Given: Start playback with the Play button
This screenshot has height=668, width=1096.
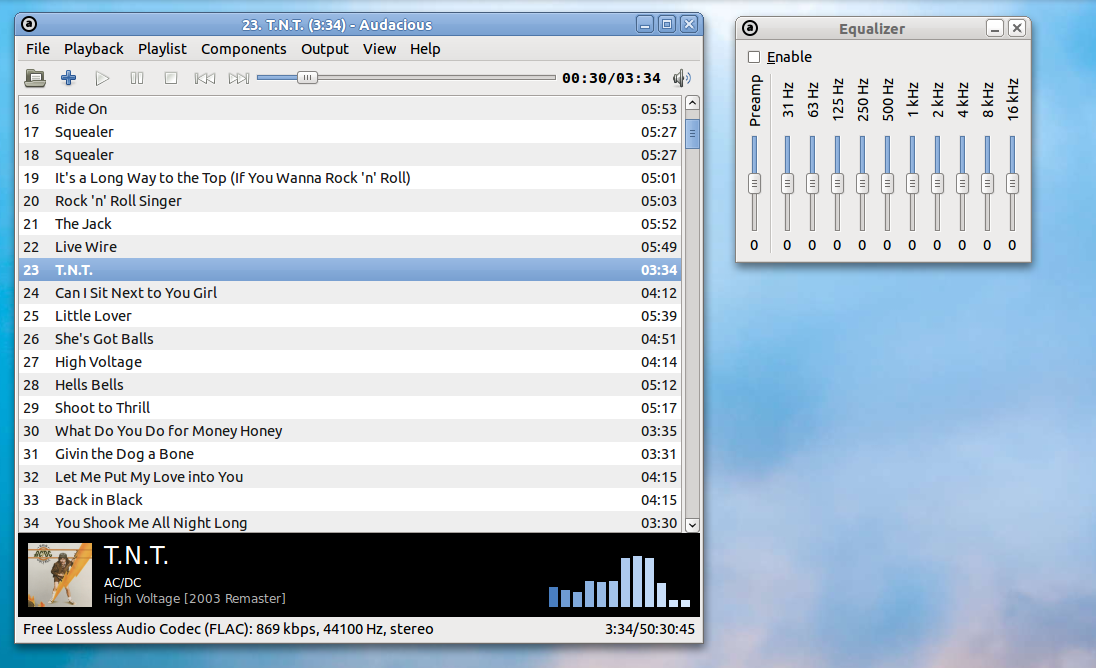Looking at the screenshot, I should click(102, 78).
